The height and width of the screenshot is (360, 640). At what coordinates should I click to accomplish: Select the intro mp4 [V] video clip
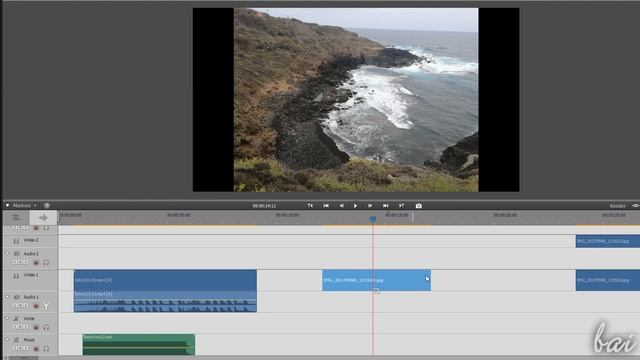tap(165, 280)
